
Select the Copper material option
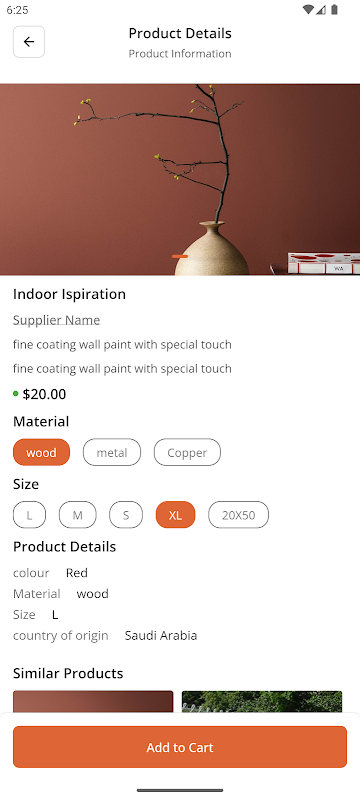(x=187, y=452)
